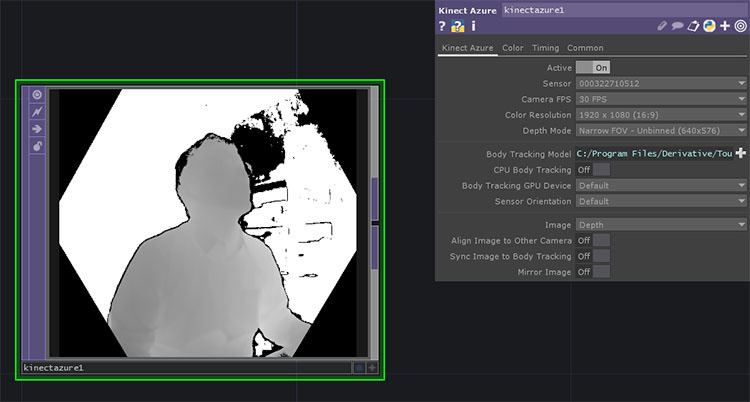This screenshot has height=402, width=750.
Task: Switch to the Color parameter tab
Action: tap(512, 48)
